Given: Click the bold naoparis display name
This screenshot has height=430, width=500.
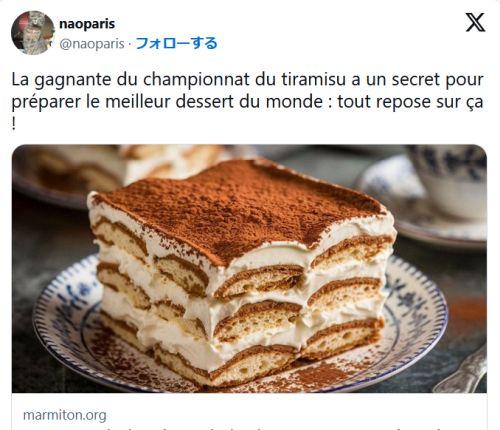Looking at the screenshot, I should point(87,24).
